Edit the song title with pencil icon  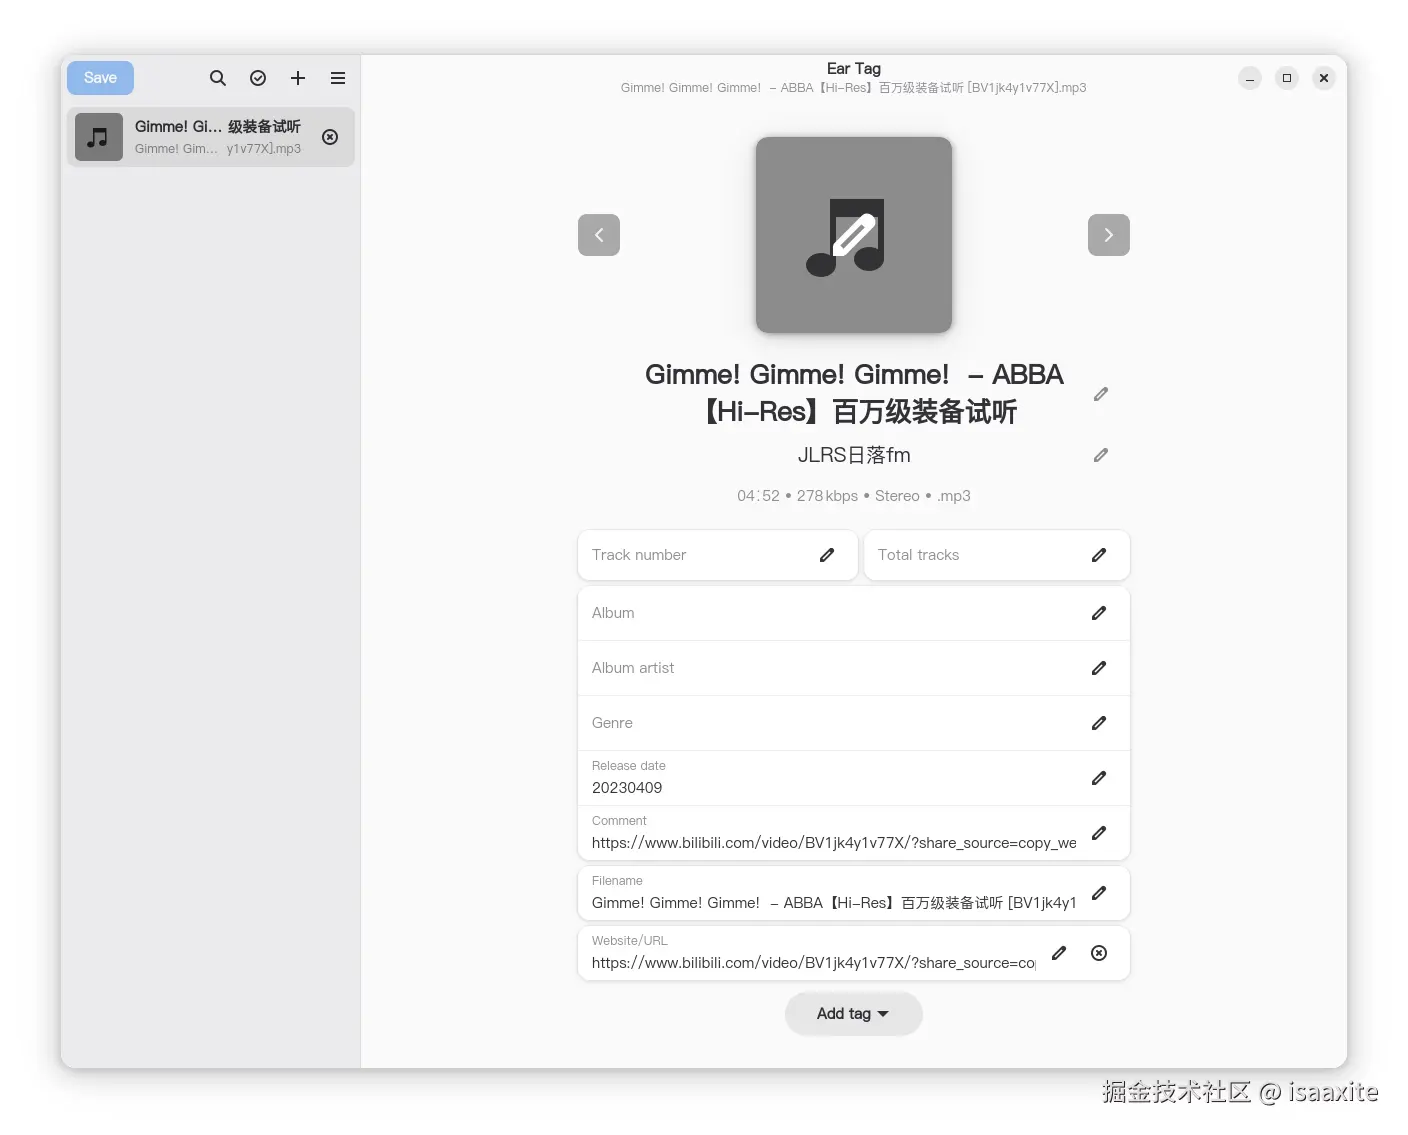coord(1101,394)
